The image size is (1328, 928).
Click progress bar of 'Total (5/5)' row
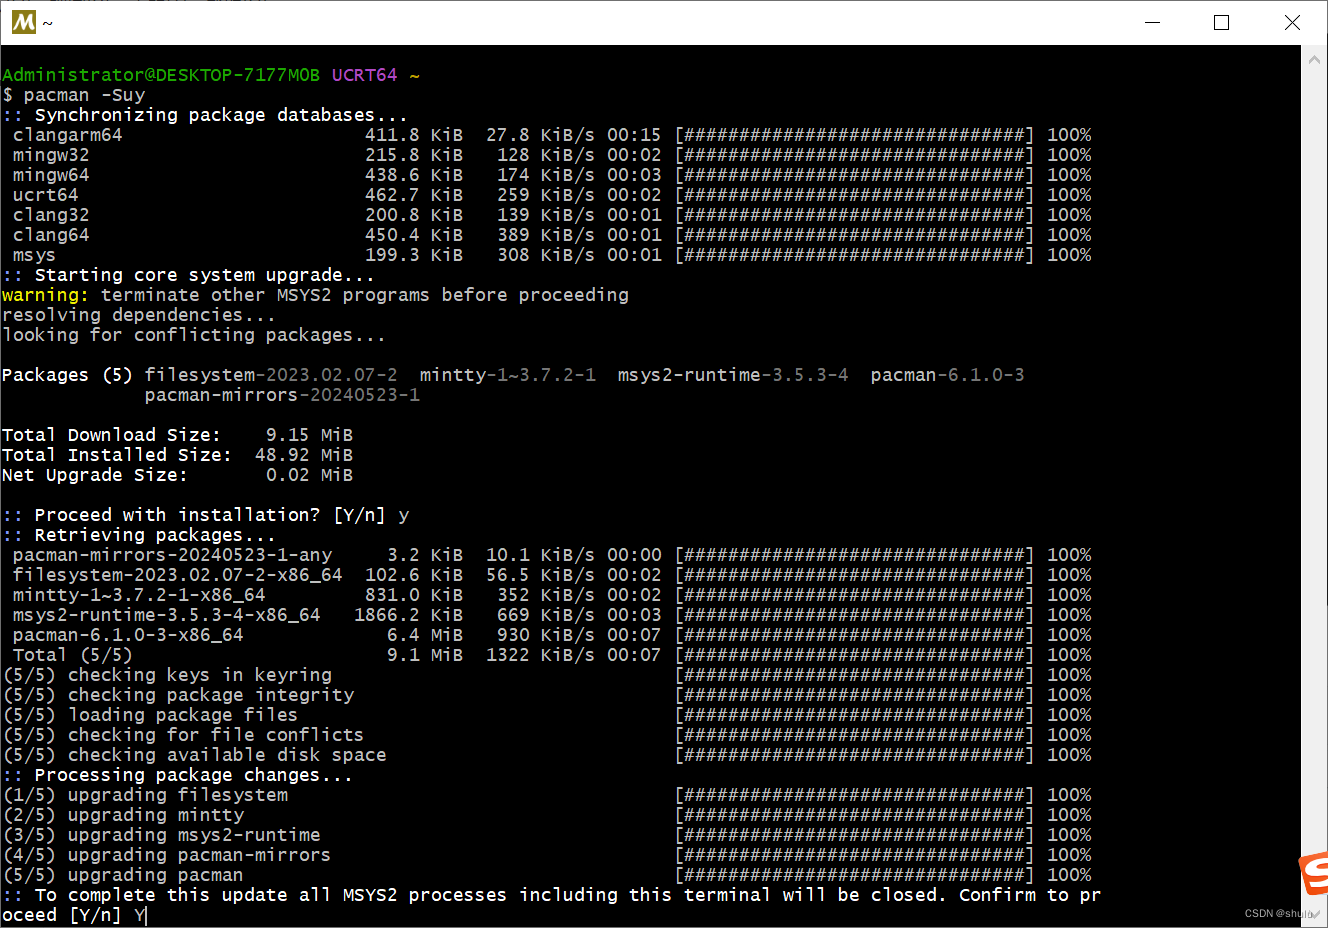pyautogui.click(x=855, y=655)
